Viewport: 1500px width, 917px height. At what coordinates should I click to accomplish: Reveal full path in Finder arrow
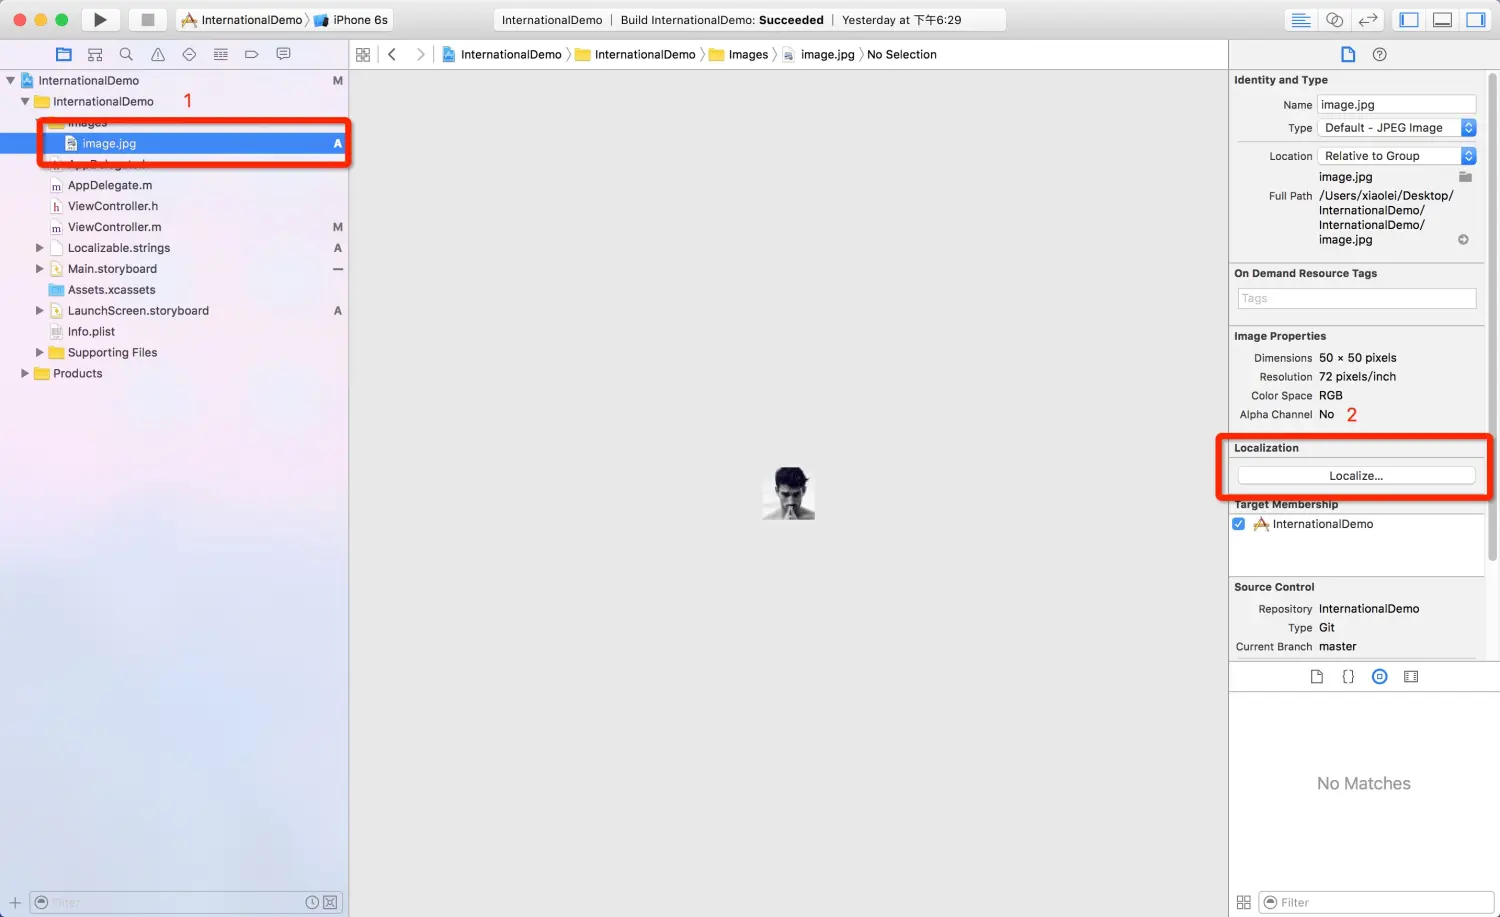tap(1464, 240)
